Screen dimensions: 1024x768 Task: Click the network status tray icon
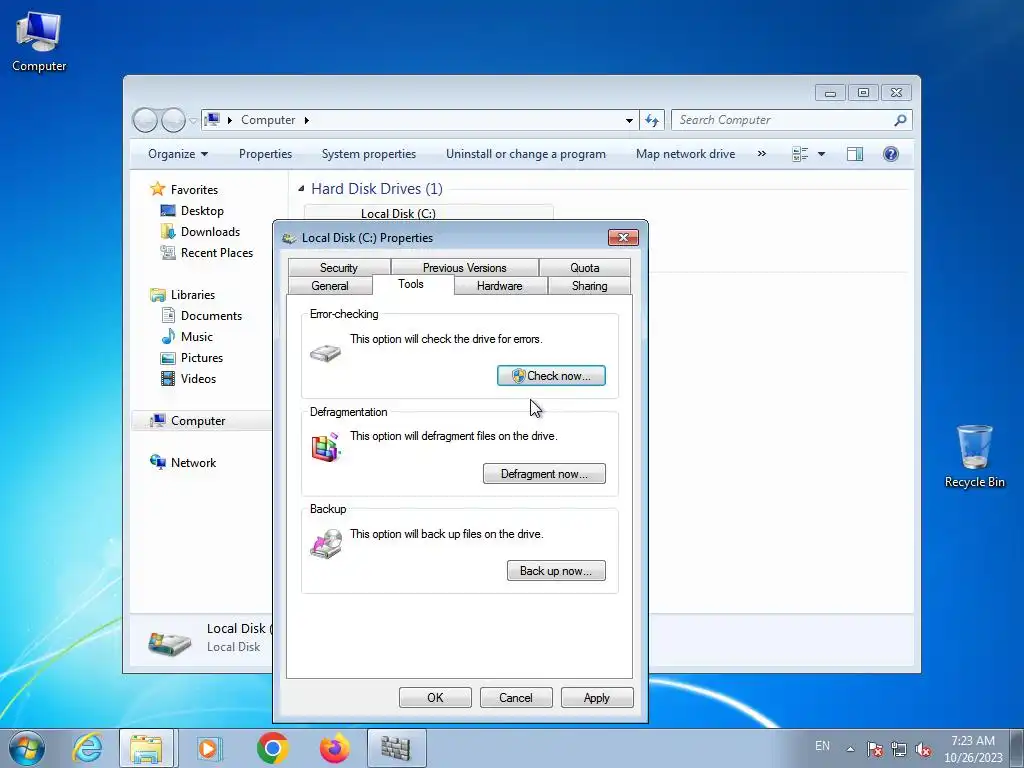click(899, 749)
